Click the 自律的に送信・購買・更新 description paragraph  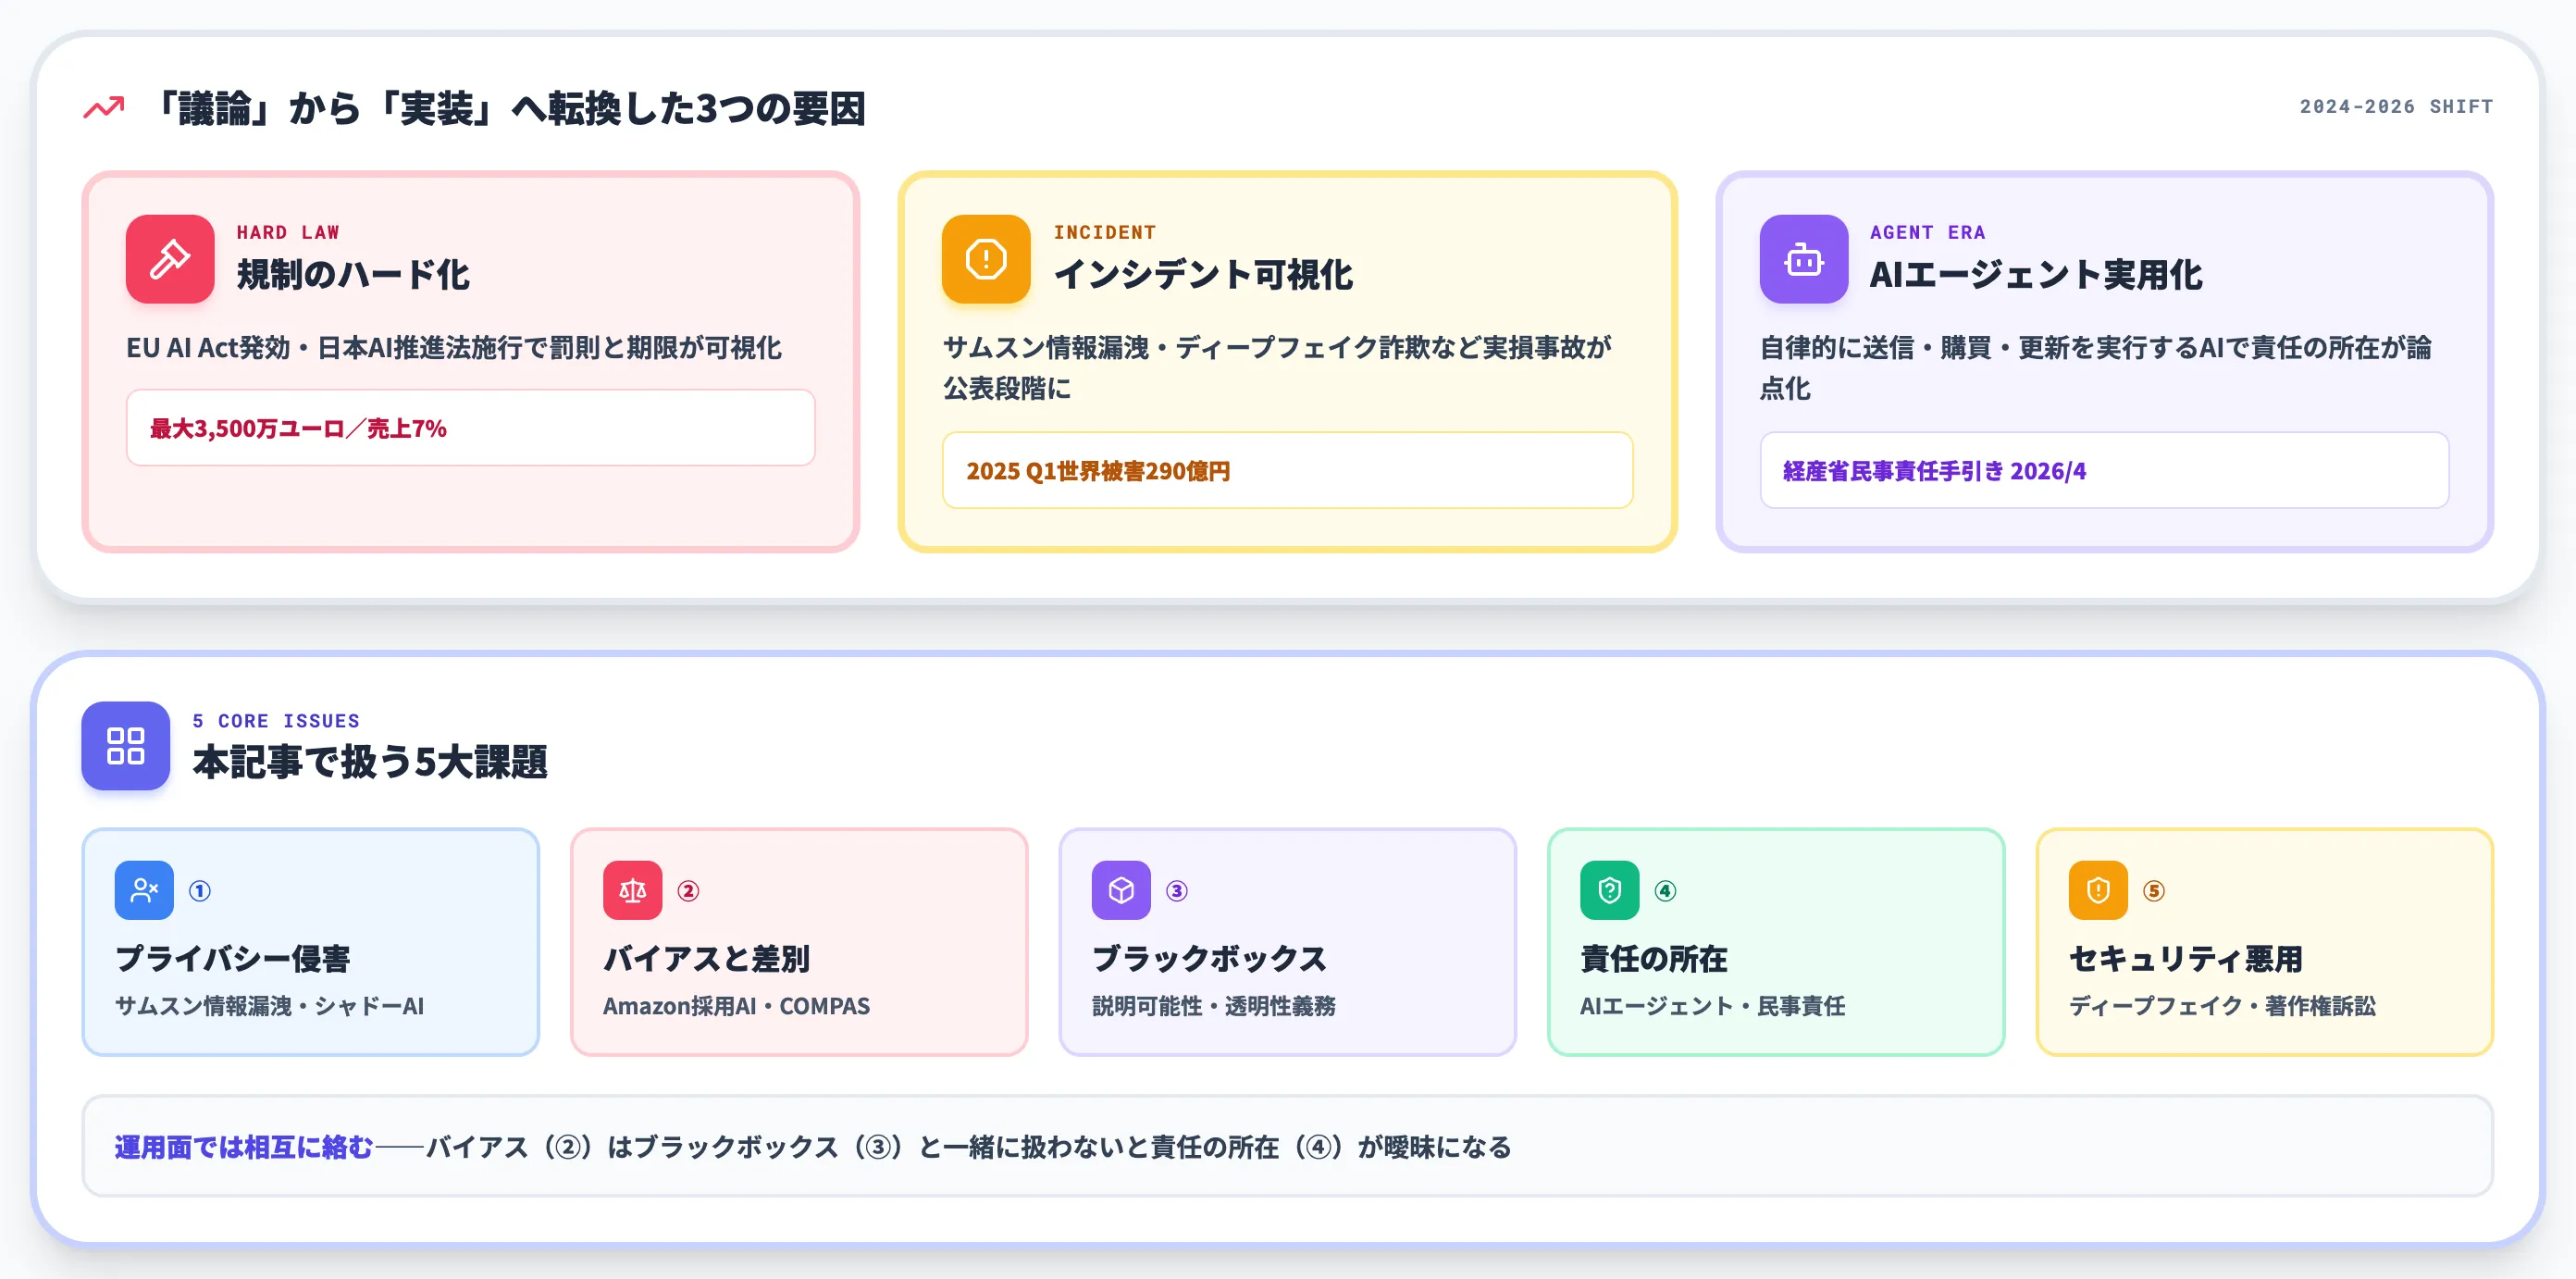coord(2096,368)
